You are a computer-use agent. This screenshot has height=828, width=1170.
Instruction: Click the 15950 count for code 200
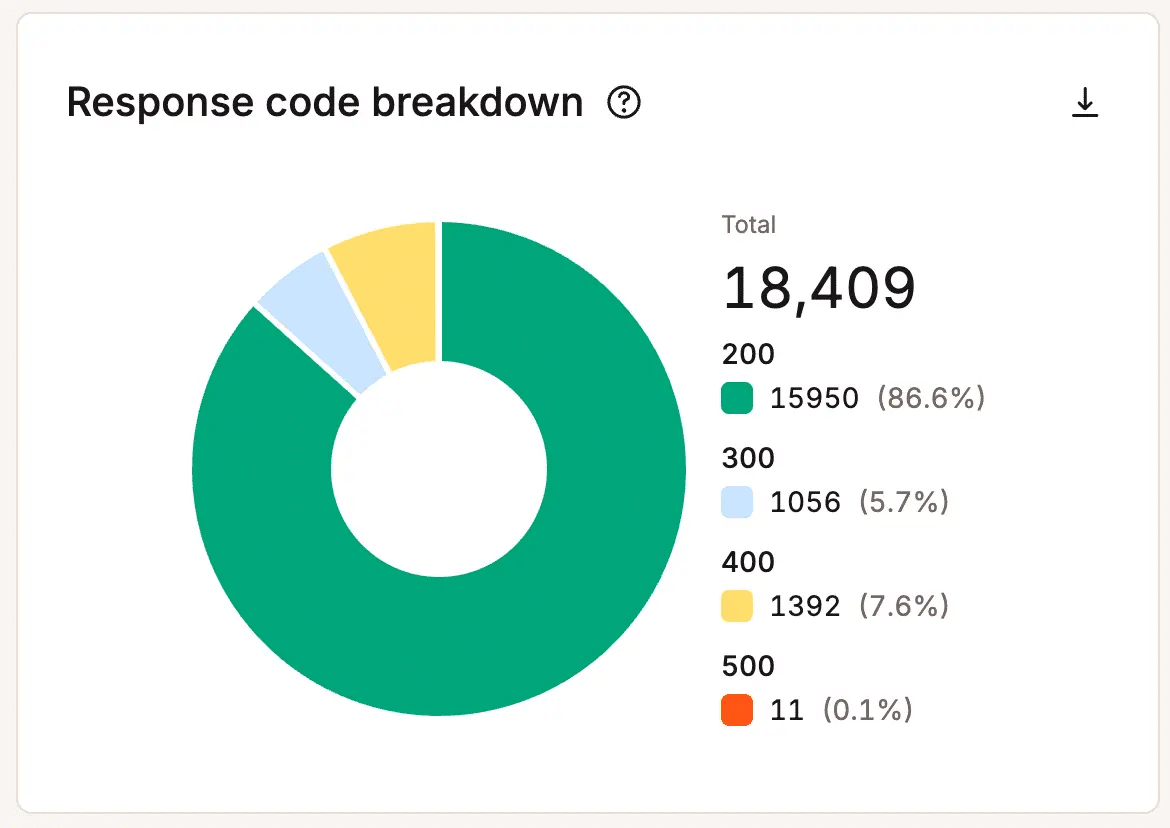815,398
